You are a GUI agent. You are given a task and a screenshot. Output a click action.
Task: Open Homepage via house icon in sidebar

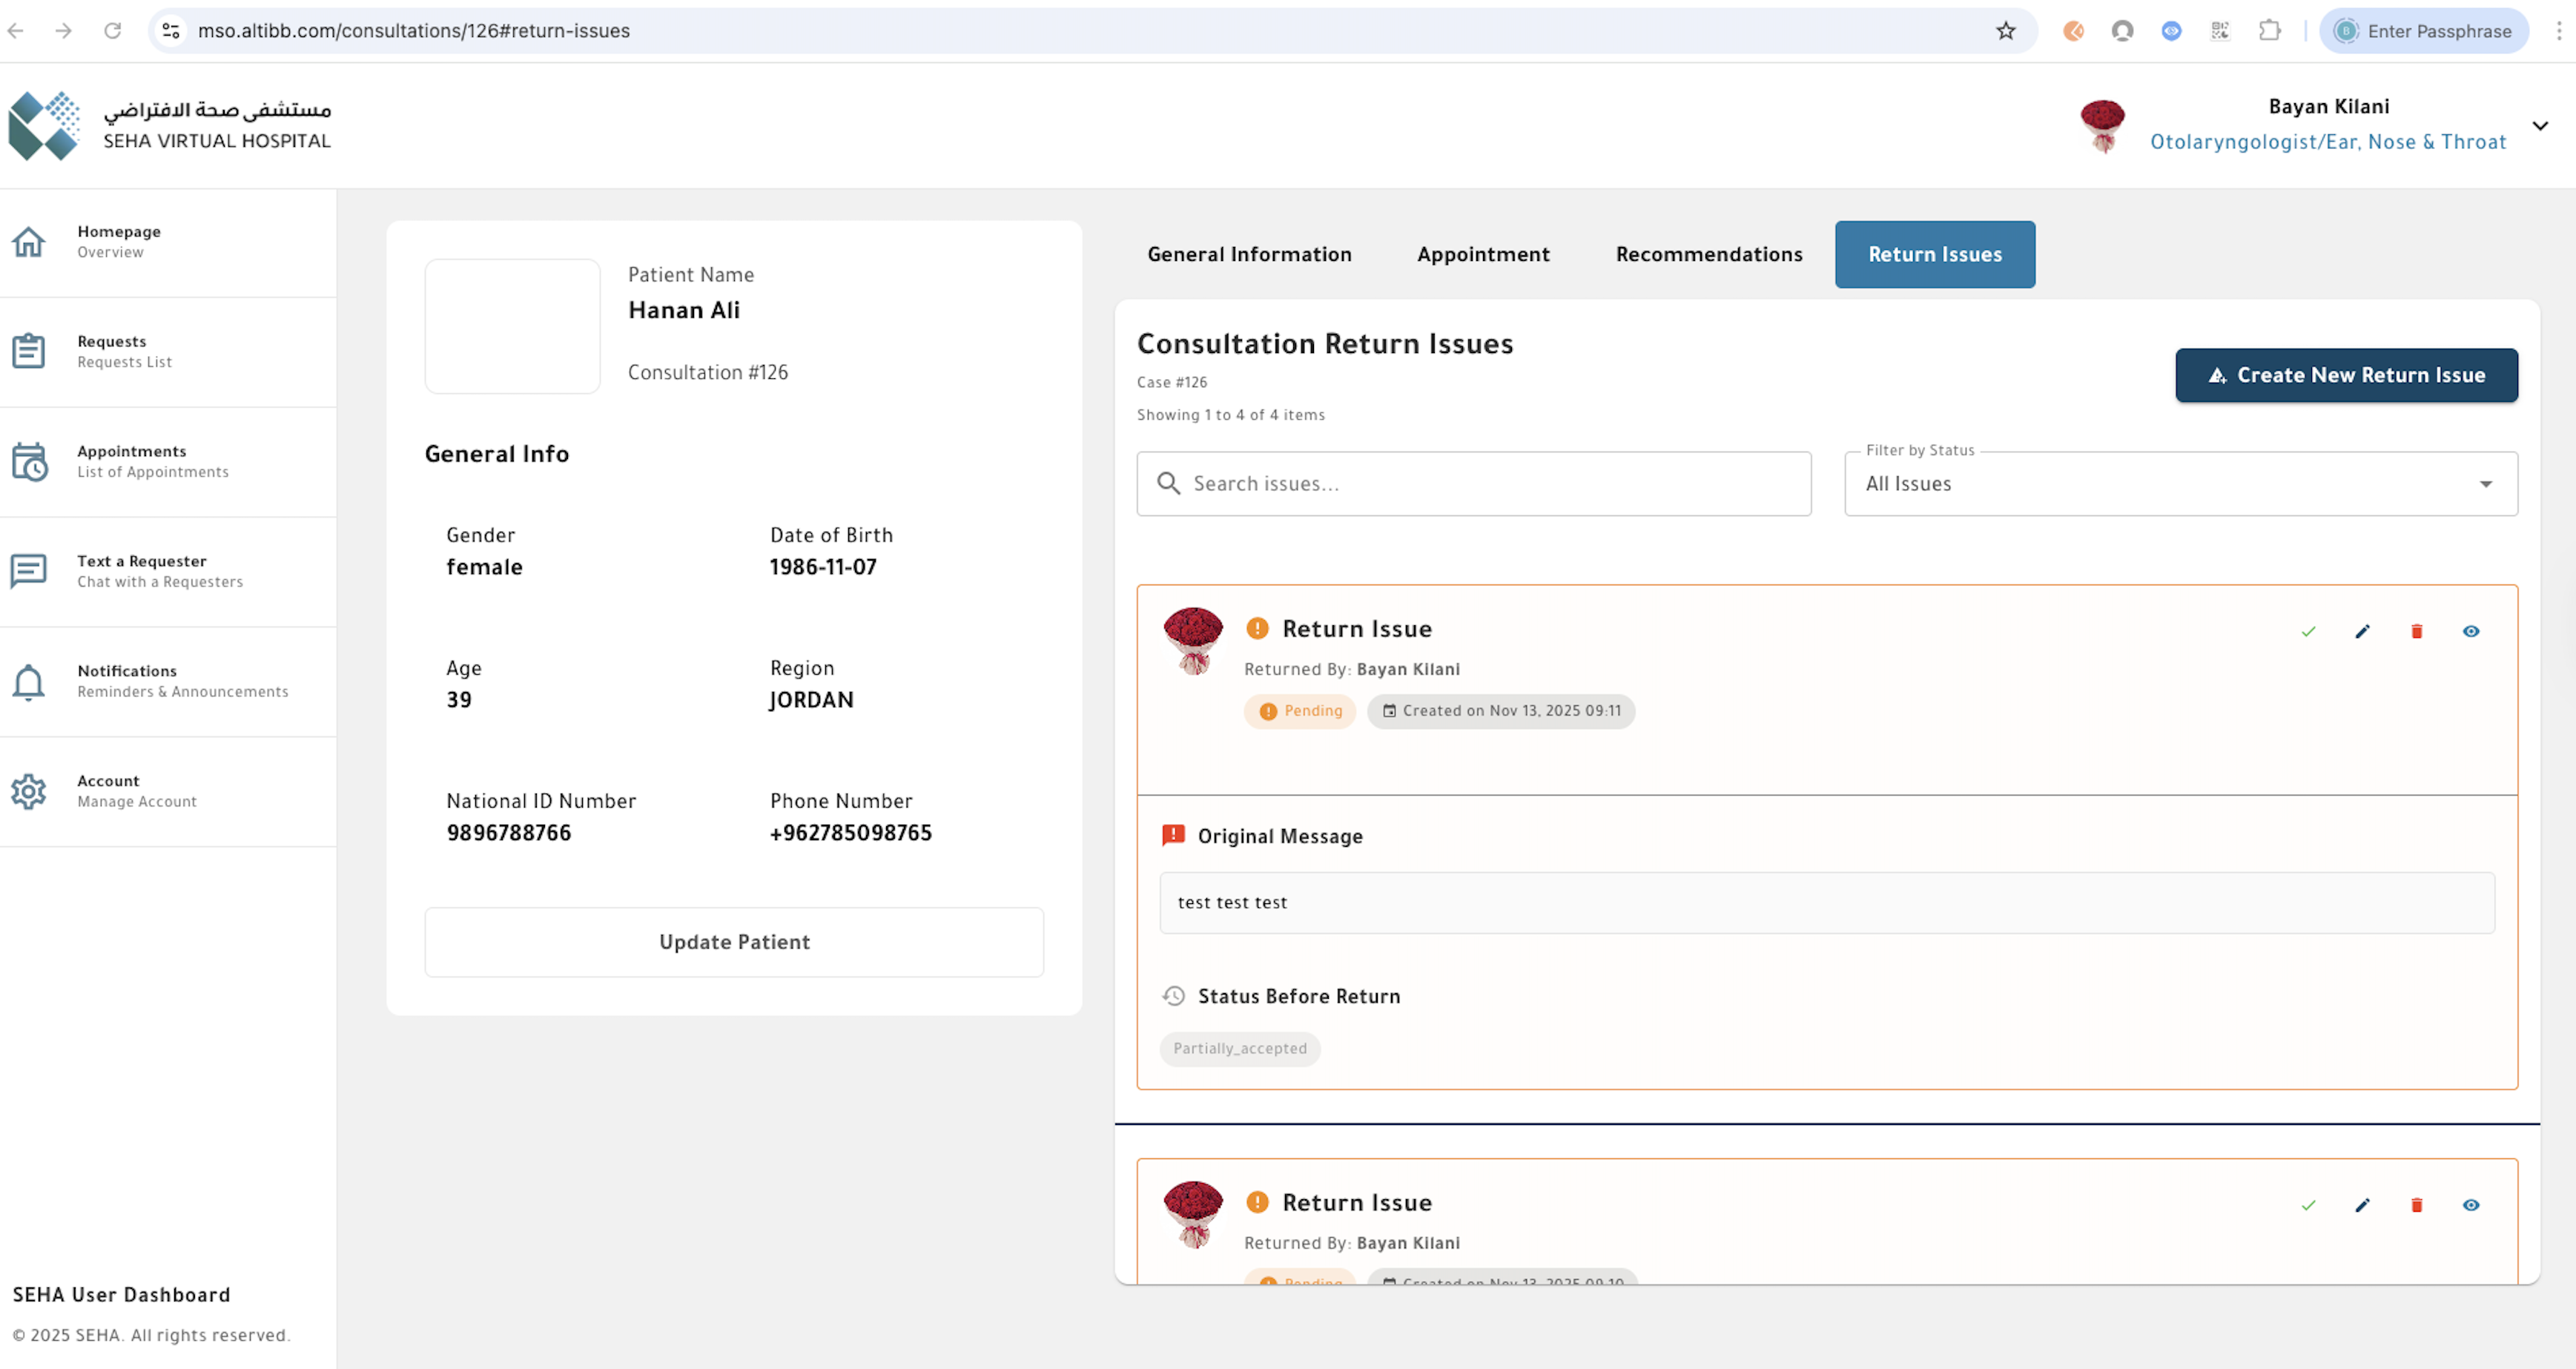coord(28,241)
